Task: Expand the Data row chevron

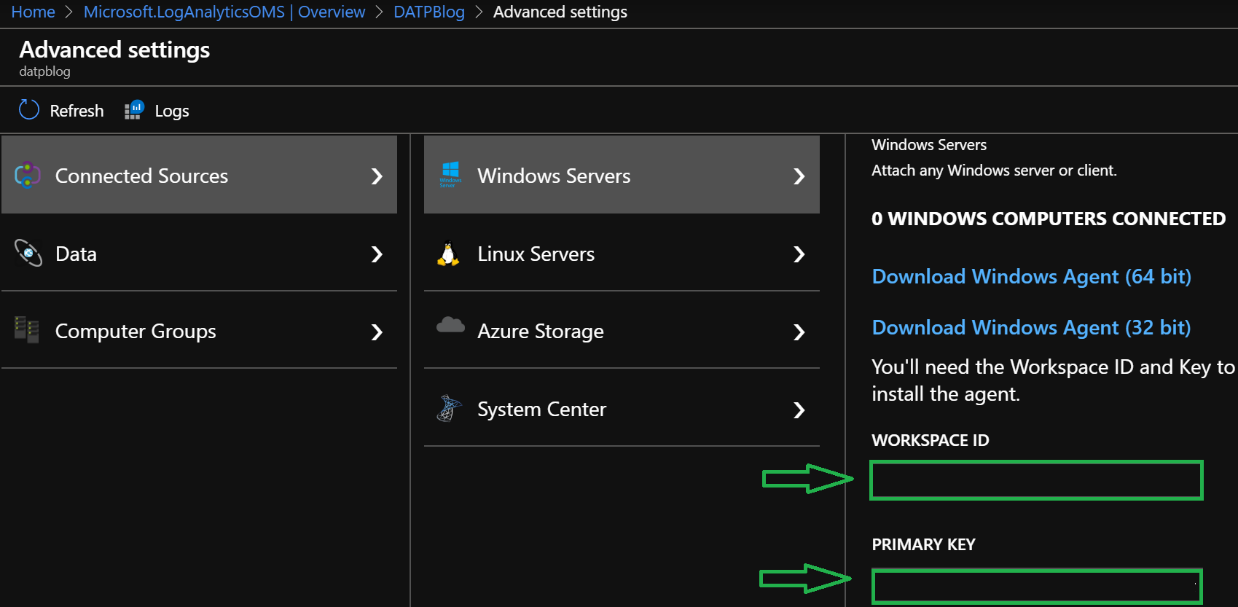Action: (x=377, y=254)
